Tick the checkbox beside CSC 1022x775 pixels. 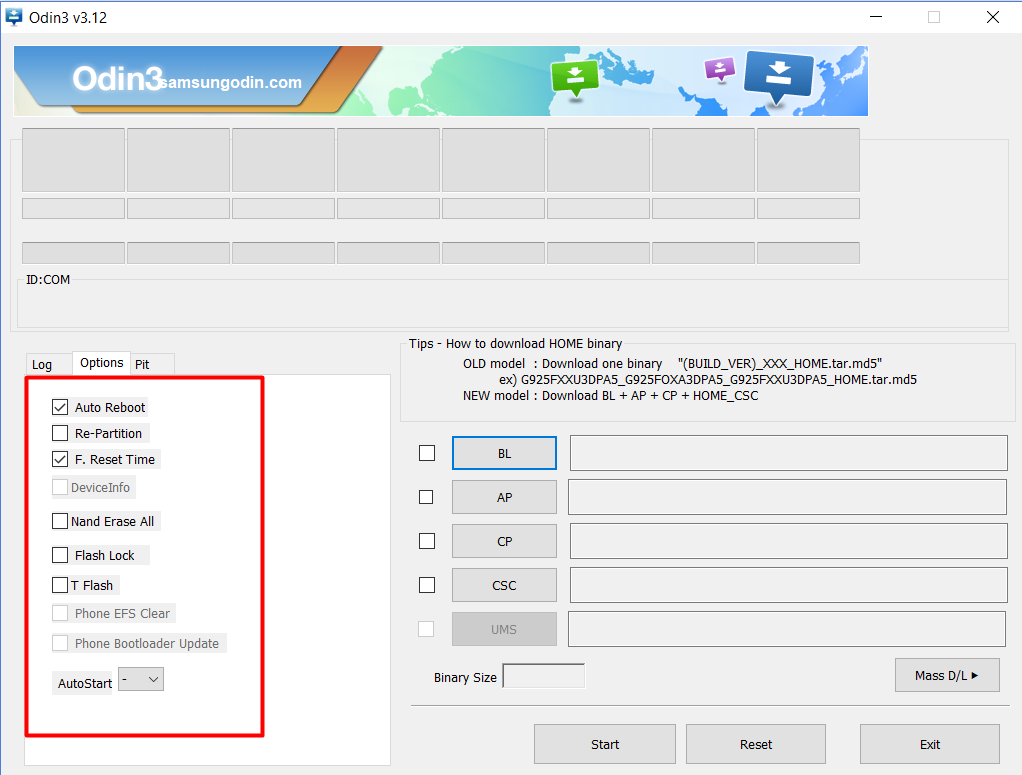coord(427,585)
